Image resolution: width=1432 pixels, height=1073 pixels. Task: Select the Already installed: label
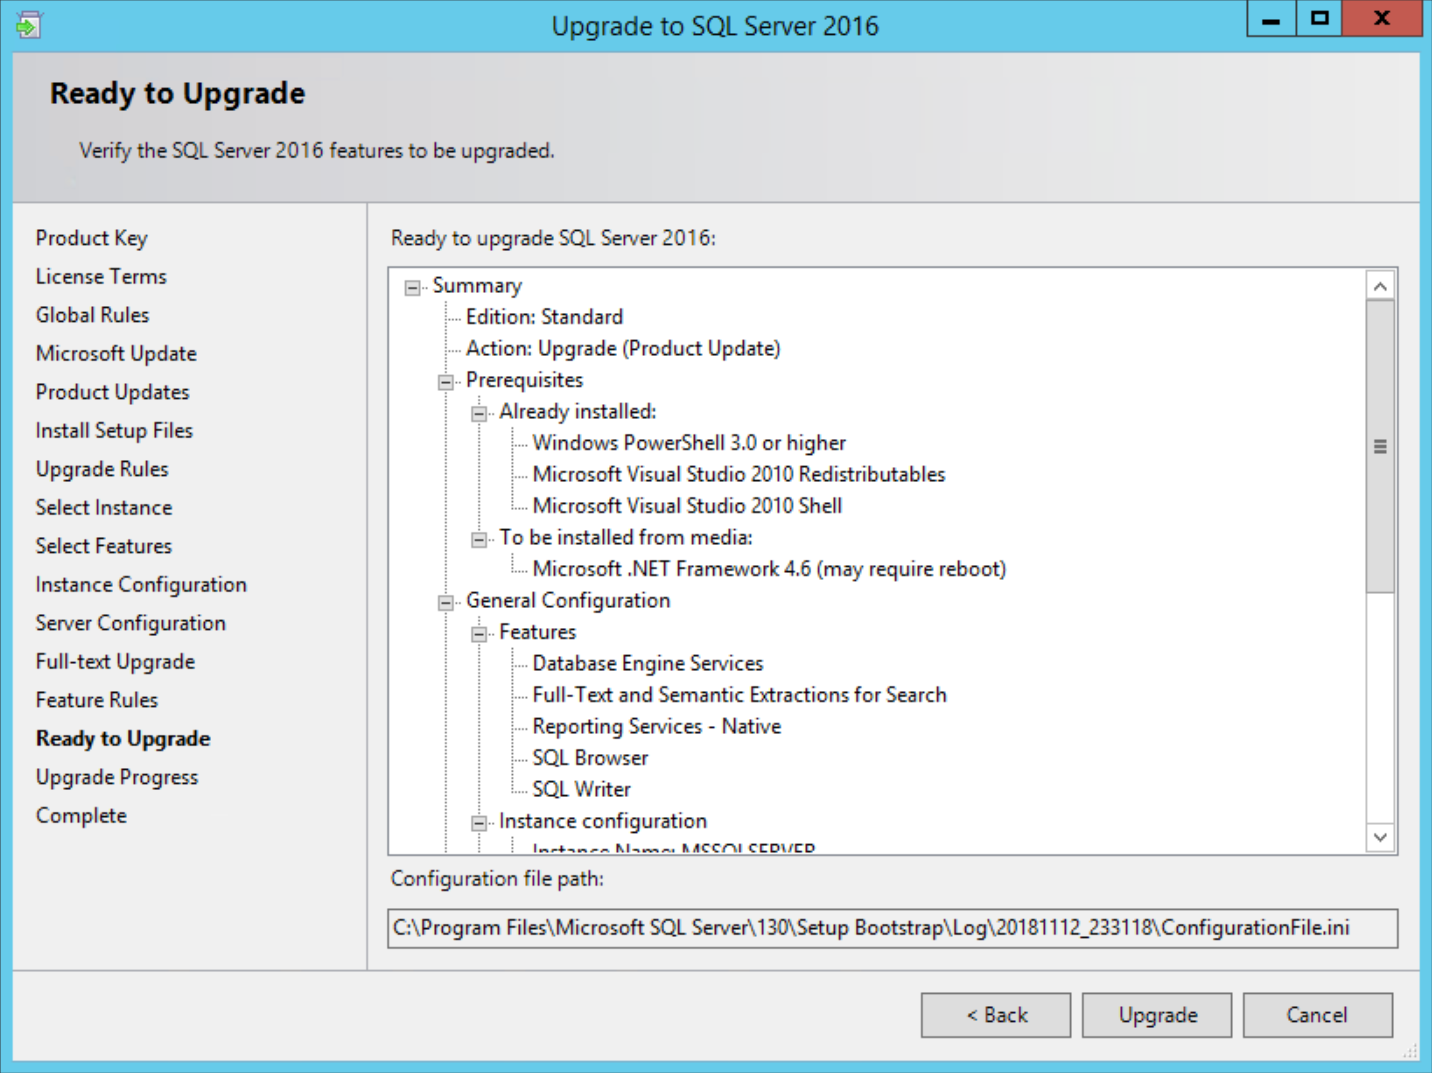point(578,411)
